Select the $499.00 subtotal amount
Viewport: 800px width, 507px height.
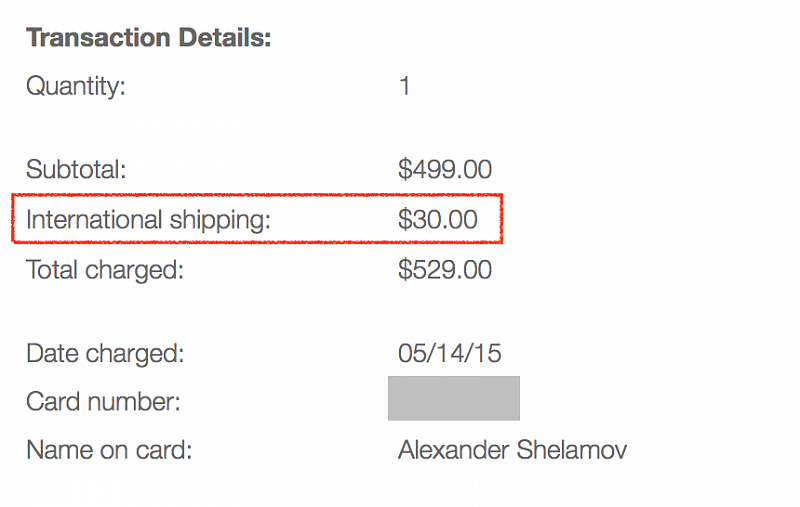pos(444,170)
